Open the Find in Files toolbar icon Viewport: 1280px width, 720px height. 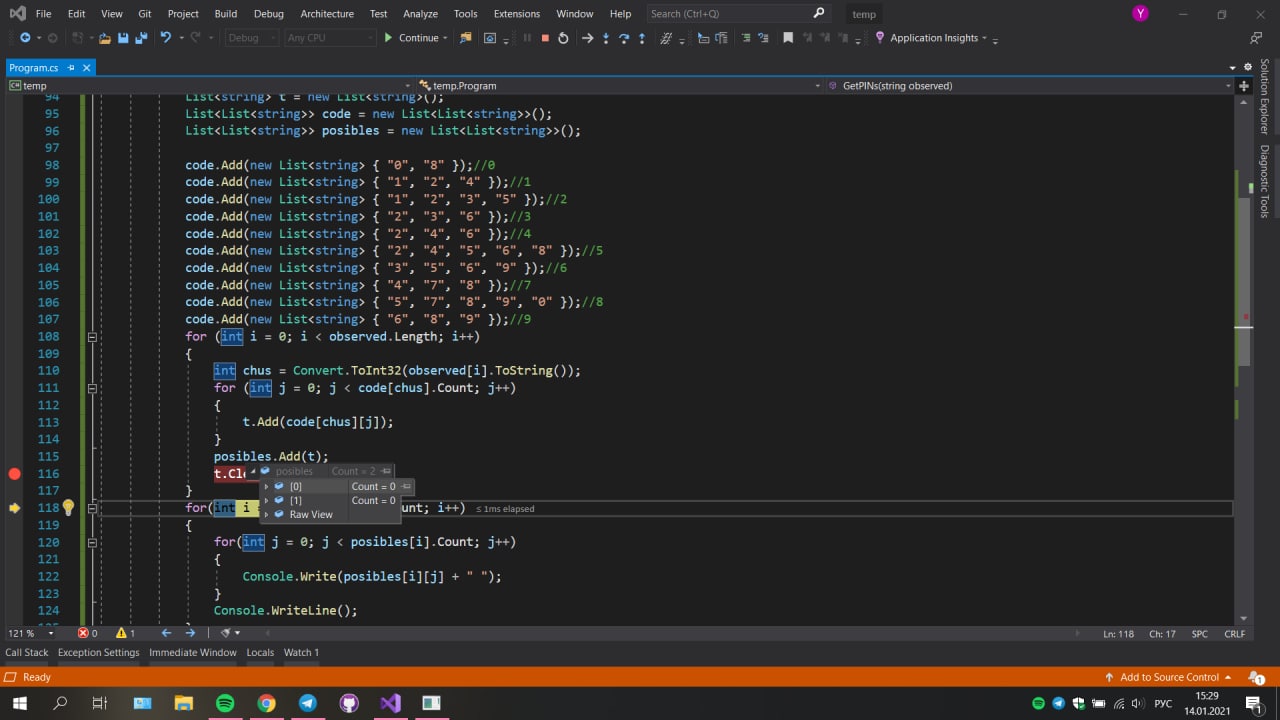point(465,38)
